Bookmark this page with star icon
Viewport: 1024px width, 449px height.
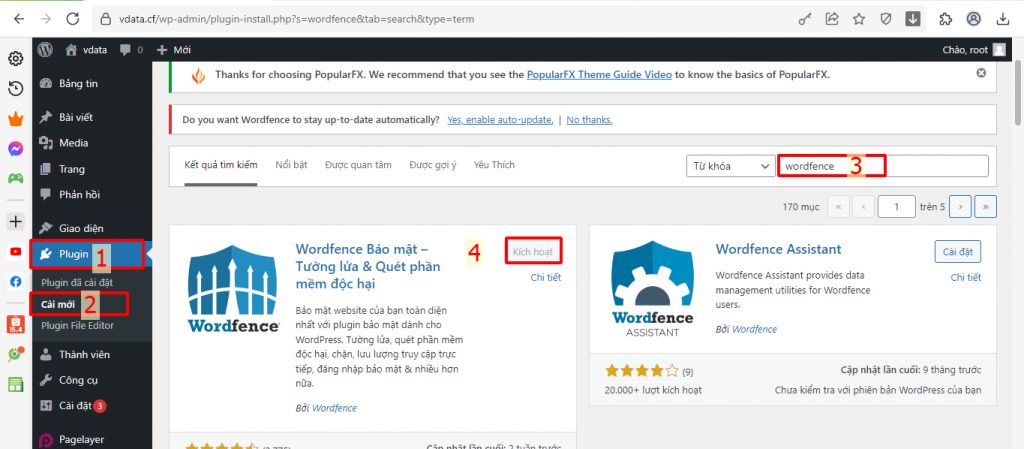(859, 19)
